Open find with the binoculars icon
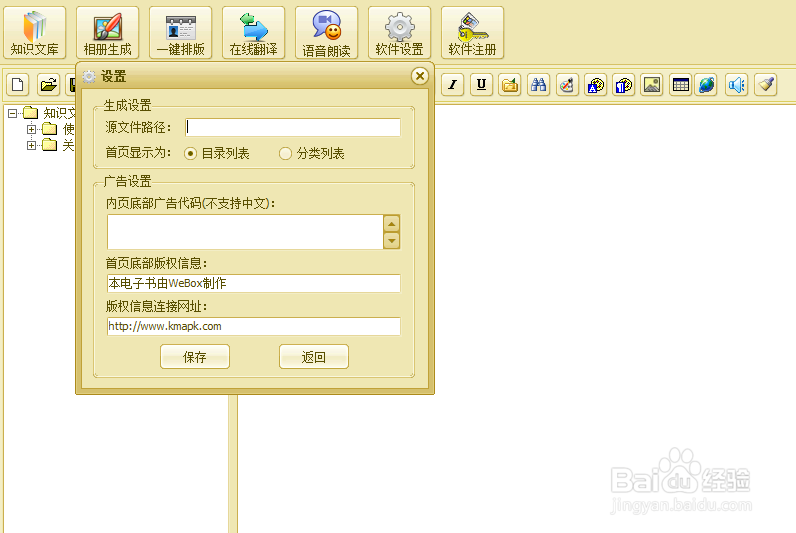The image size is (796, 533). (x=538, y=85)
